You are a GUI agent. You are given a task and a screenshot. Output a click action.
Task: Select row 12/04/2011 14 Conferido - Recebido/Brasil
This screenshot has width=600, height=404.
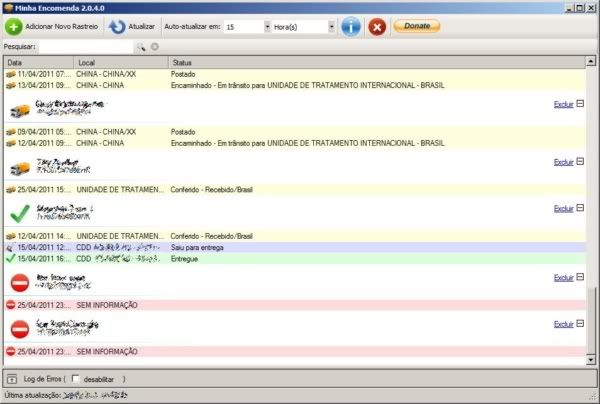[295, 236]
